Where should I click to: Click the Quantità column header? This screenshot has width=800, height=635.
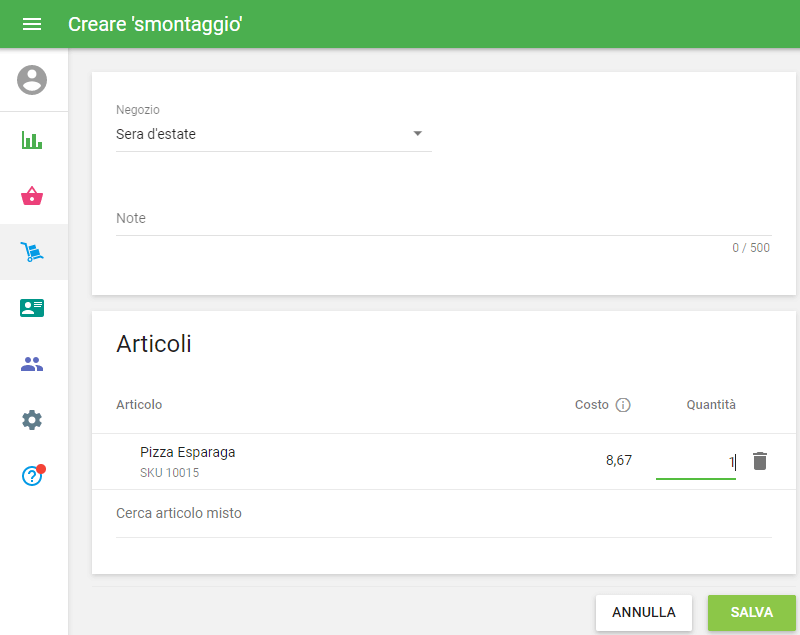tap(710, 405)
